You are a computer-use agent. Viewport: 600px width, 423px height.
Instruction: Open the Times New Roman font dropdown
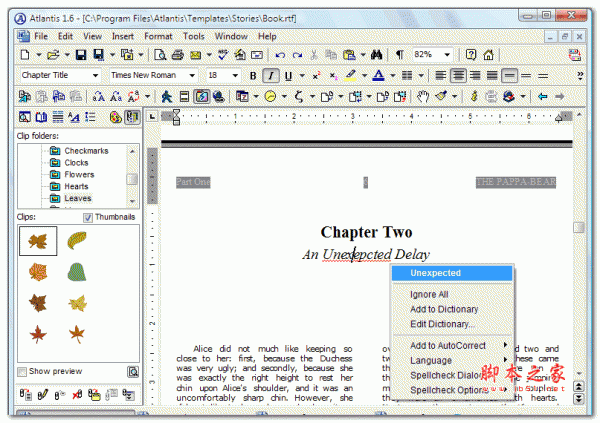192,75
